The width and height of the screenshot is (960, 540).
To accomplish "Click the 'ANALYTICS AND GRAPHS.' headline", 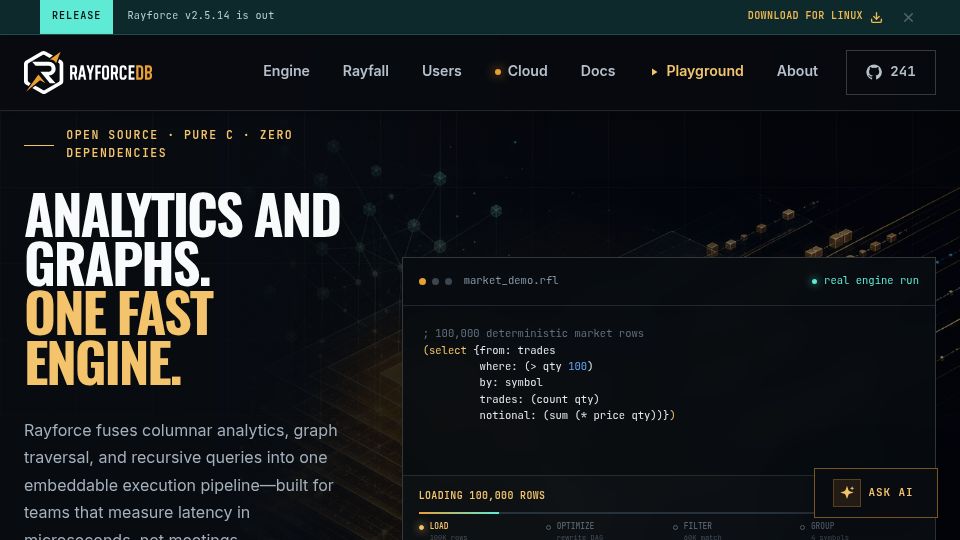I will click(182, 238).
